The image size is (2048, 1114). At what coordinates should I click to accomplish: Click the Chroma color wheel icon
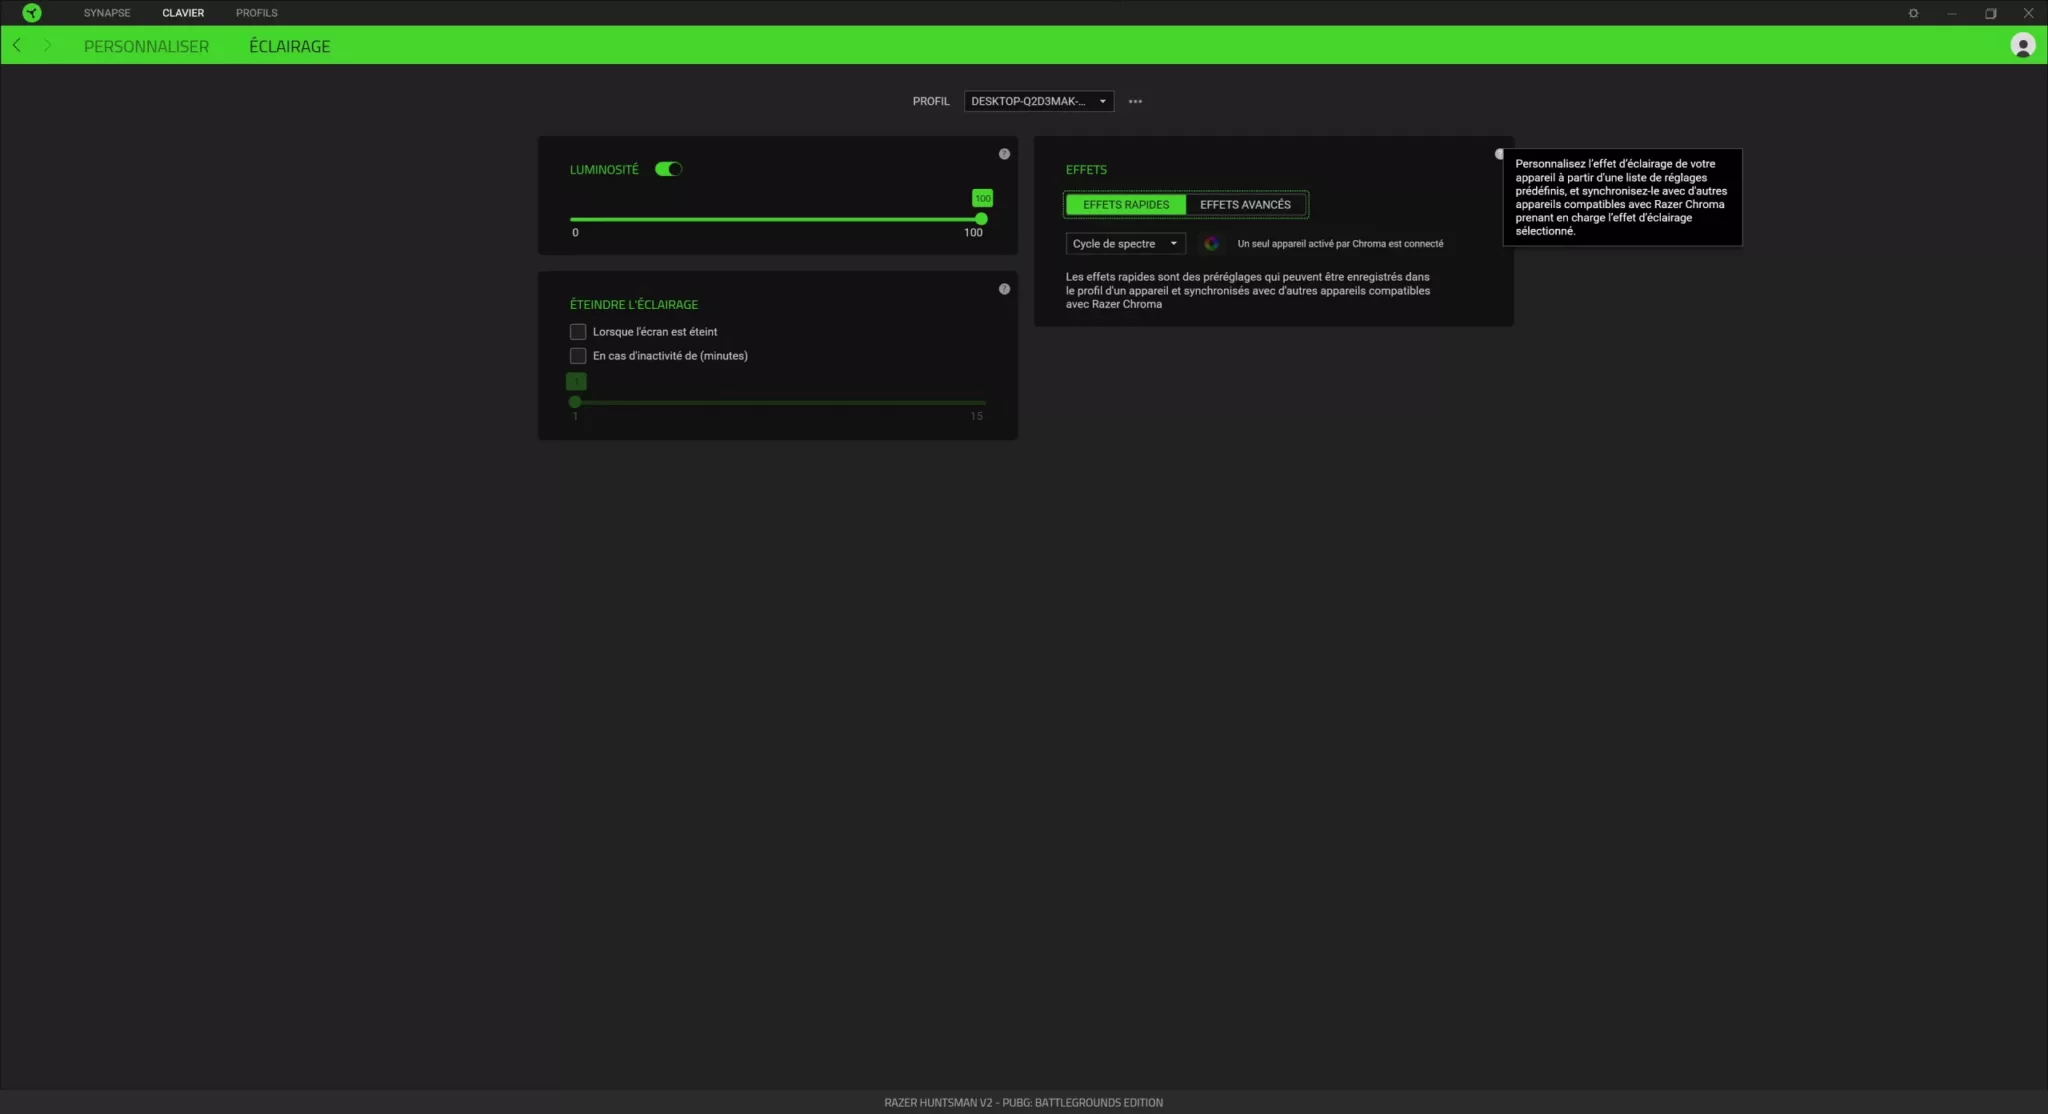coord(1211,243)
